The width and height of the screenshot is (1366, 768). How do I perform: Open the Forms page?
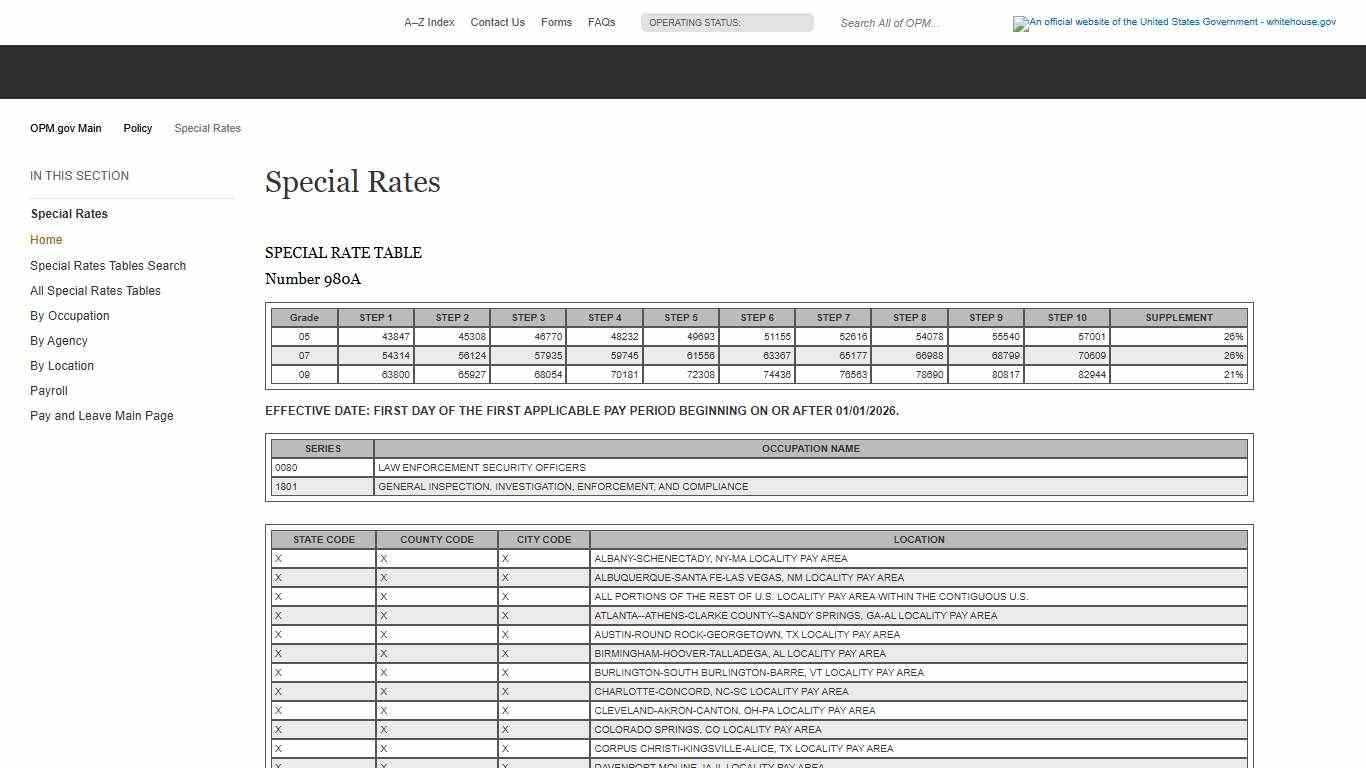(x=556, y=22)
